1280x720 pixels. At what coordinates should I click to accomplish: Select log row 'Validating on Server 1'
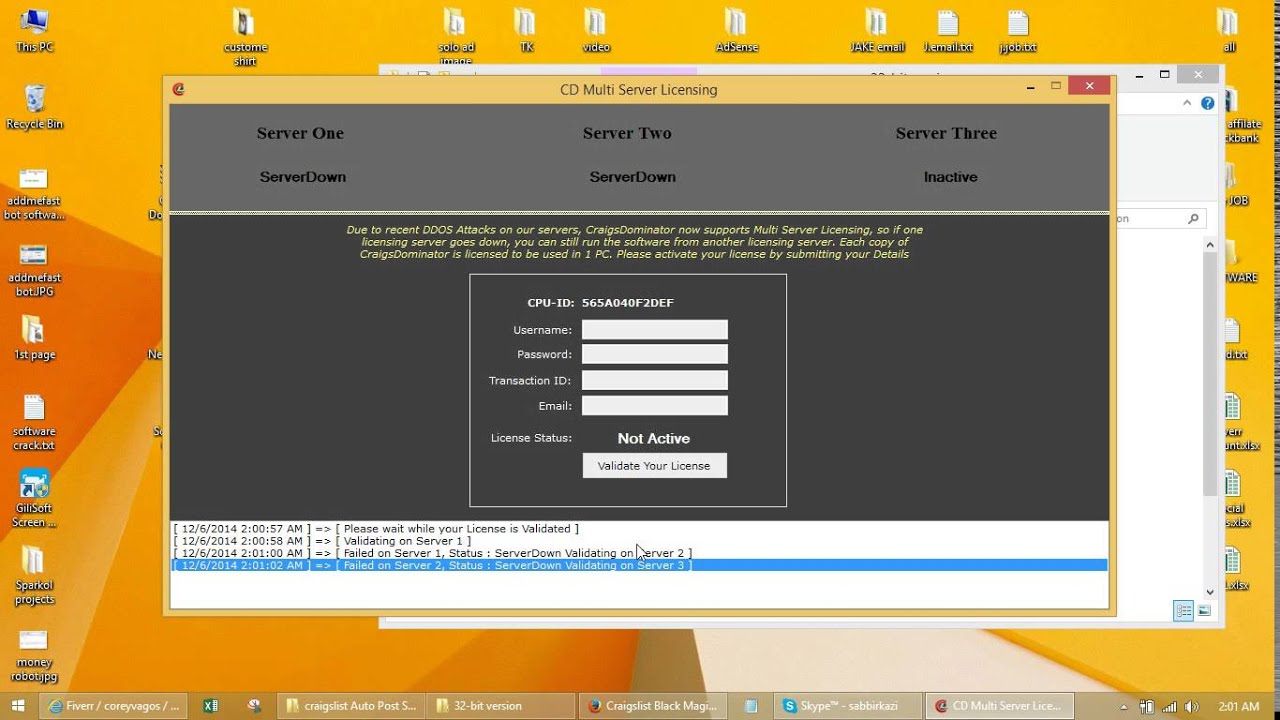point(638,541)
